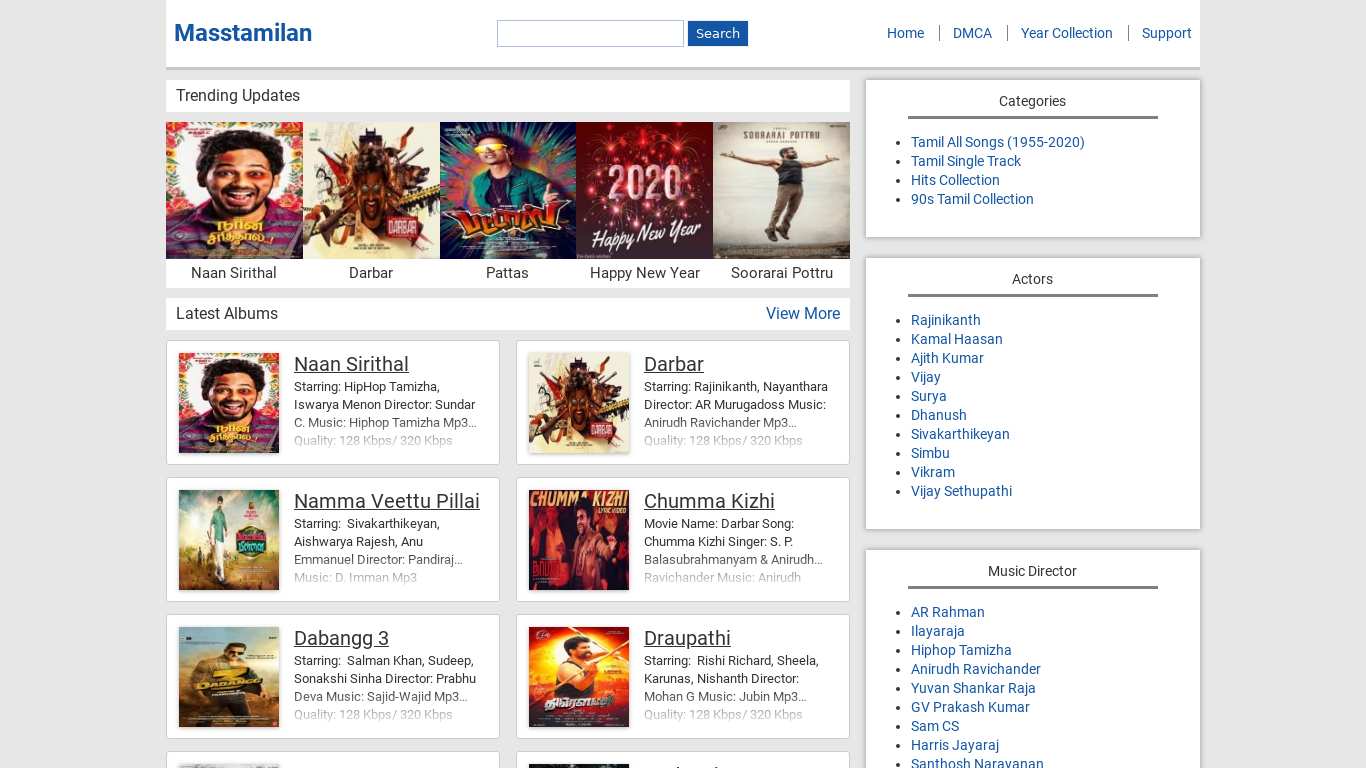Open Namma Veettu Pillai album title
This screenshot has width=1366, height=768.
pos(387,501)
